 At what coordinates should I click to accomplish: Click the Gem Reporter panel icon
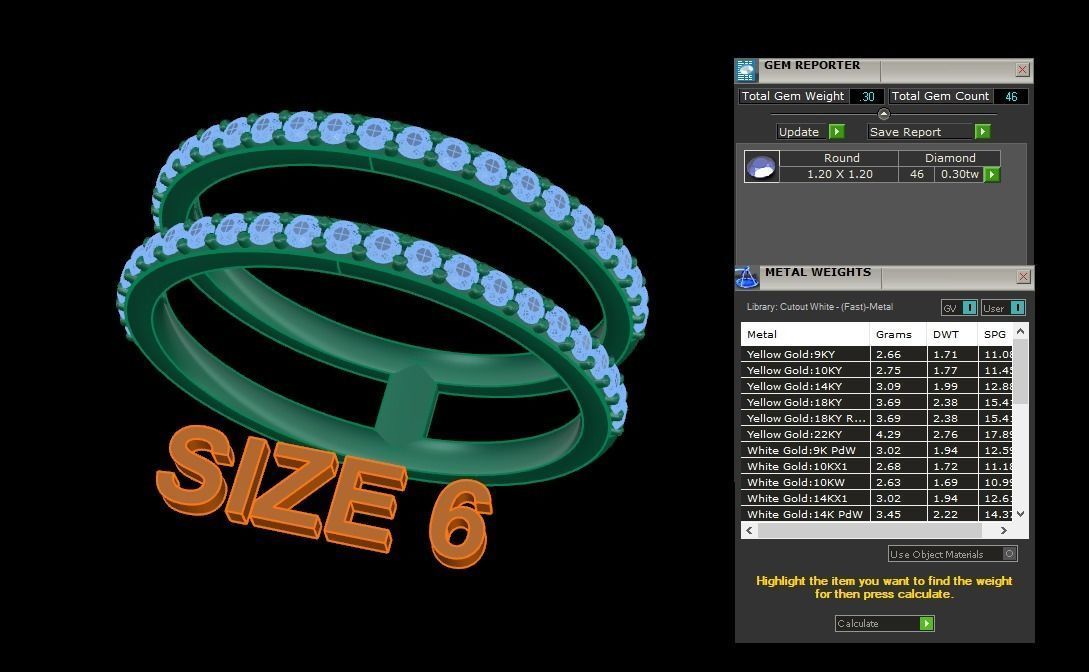tap(746, 70)
